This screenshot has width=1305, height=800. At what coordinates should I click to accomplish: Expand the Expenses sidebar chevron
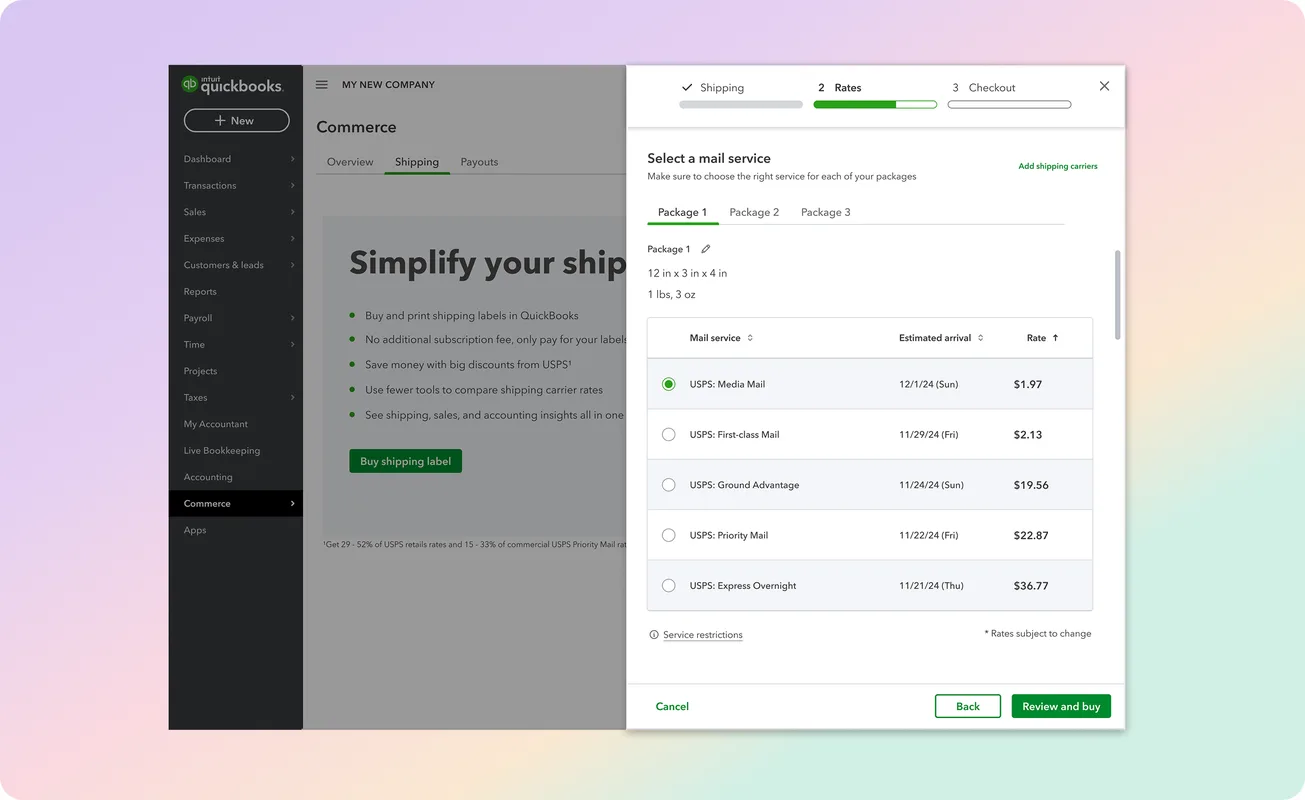(x=292, y=238)
